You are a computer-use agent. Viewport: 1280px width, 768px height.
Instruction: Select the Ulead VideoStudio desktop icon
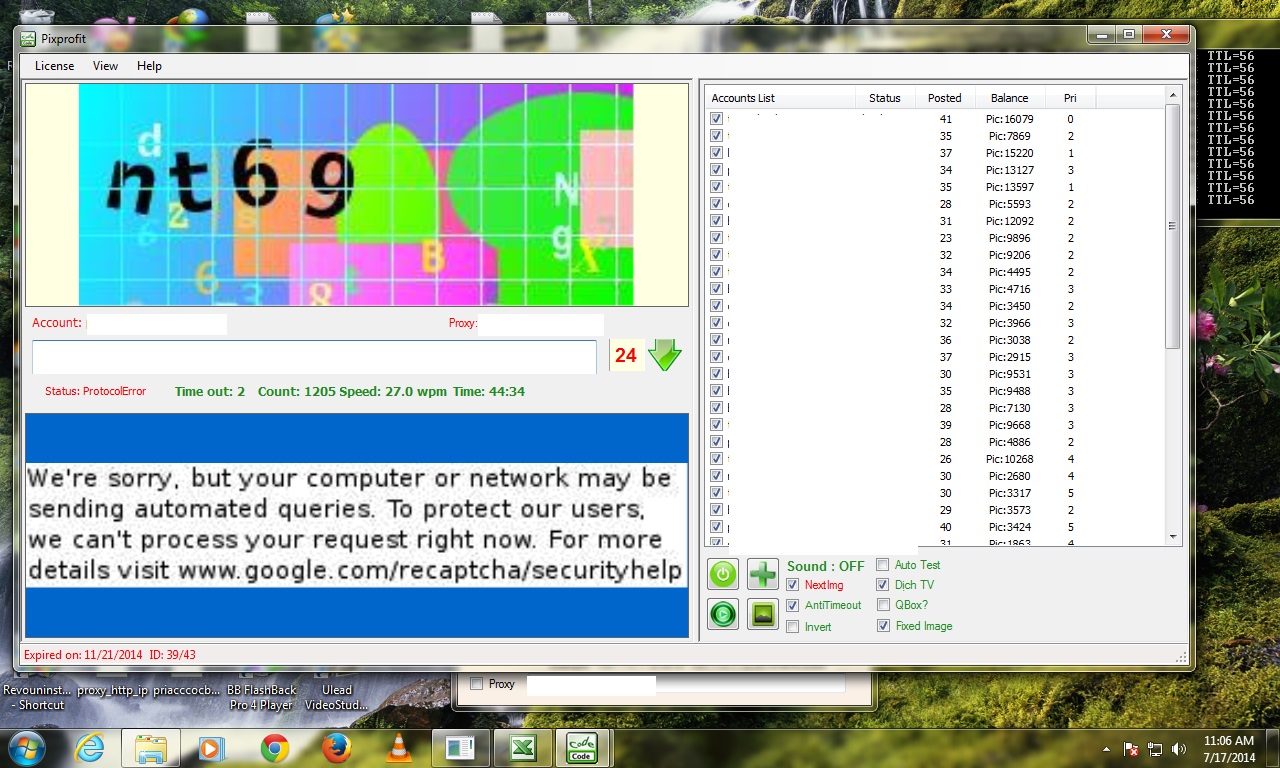click(337, 697)
